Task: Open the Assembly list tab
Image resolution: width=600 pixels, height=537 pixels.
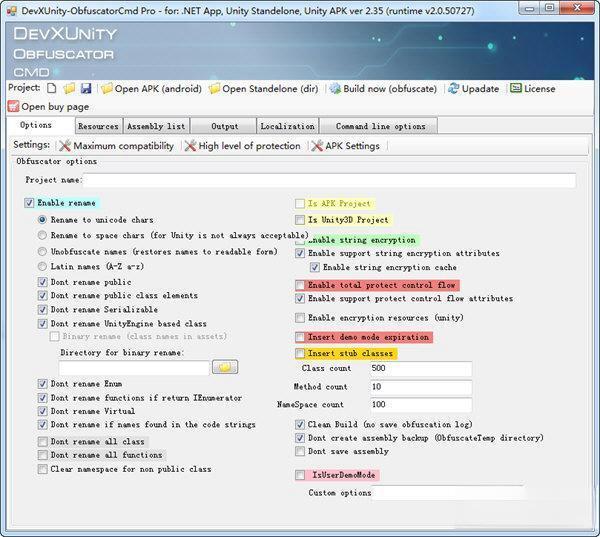Action: click(x=156, y=126)
